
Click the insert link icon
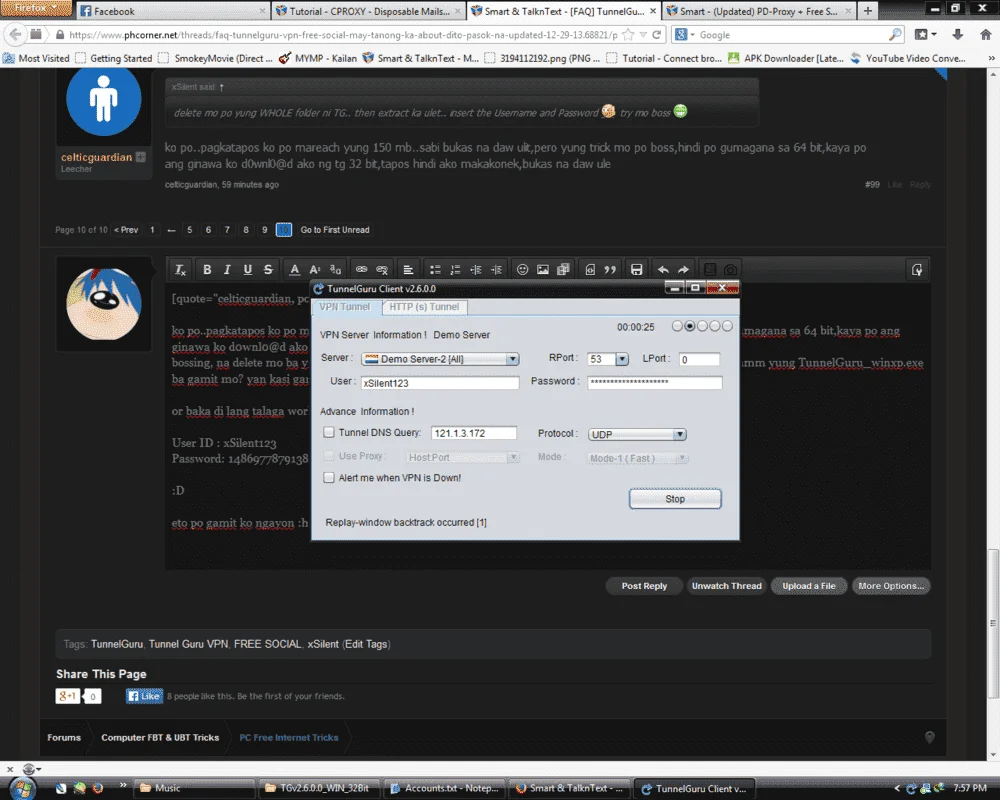(361, 270)
